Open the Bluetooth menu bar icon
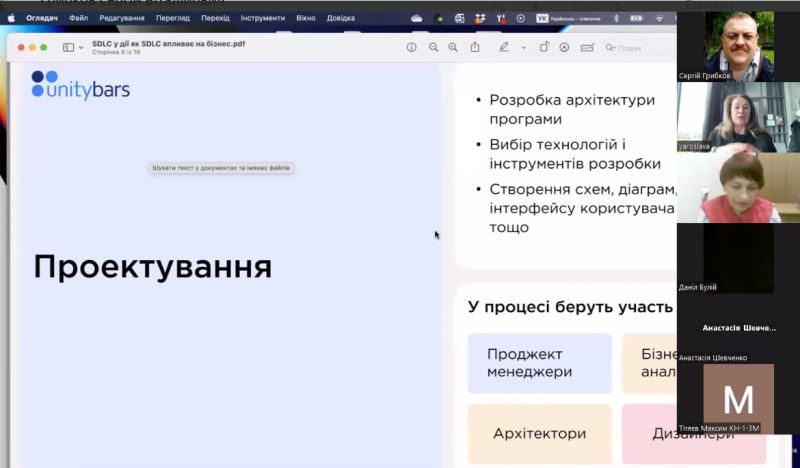 (616, 18)
